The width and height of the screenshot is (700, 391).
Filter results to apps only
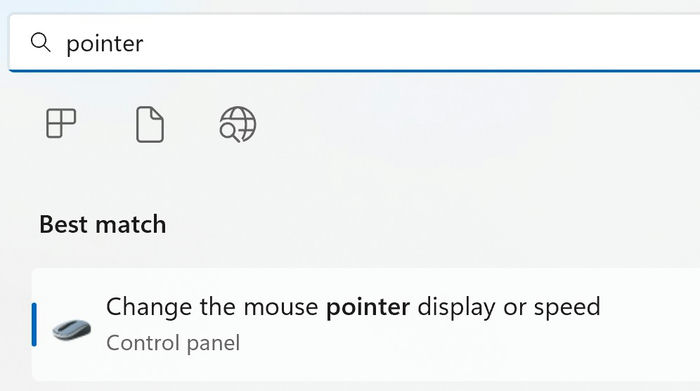click(x=61, y=123)
